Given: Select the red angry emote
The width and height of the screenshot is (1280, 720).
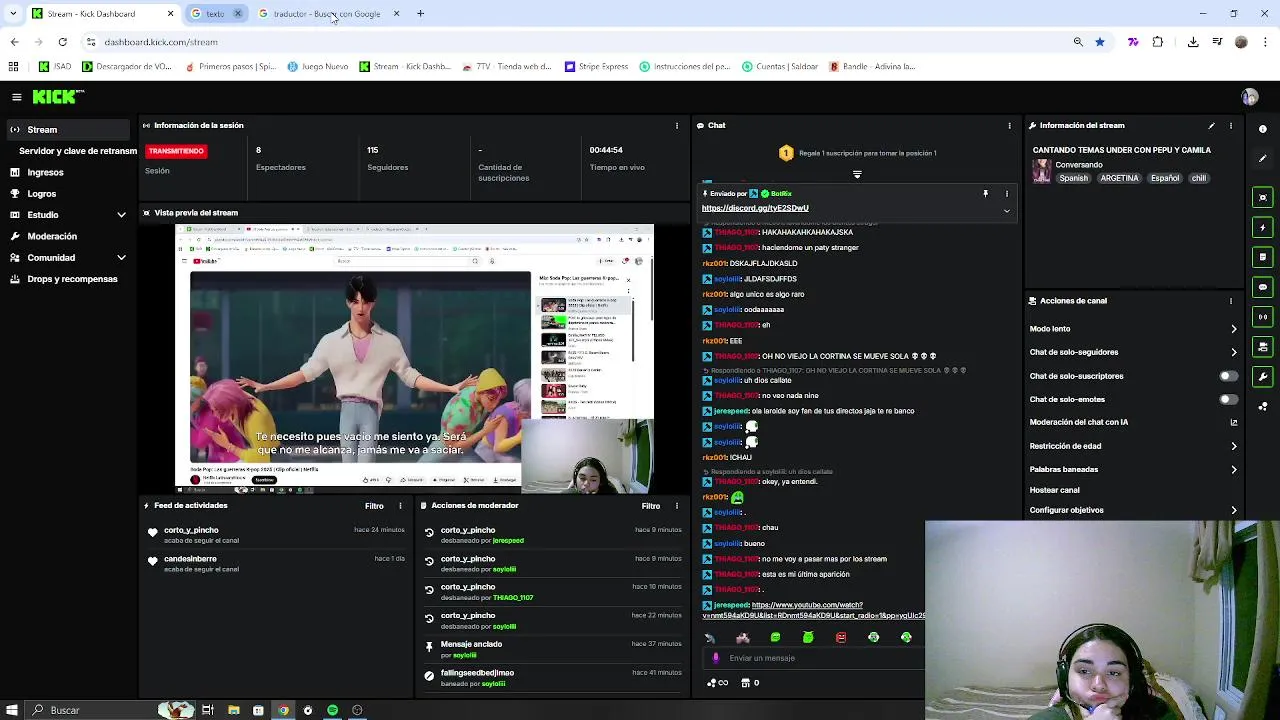Looking at the screenshot, I should [x=841, y=637].
